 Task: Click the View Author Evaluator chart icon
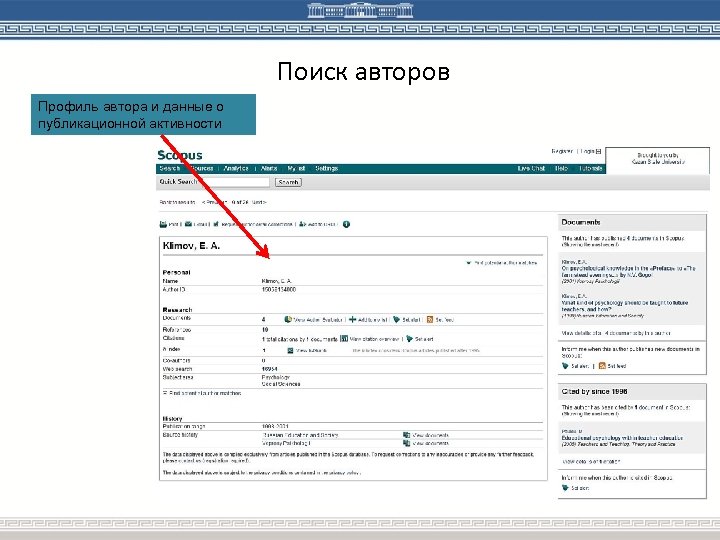pyautogui.click(x=288, y=319)
